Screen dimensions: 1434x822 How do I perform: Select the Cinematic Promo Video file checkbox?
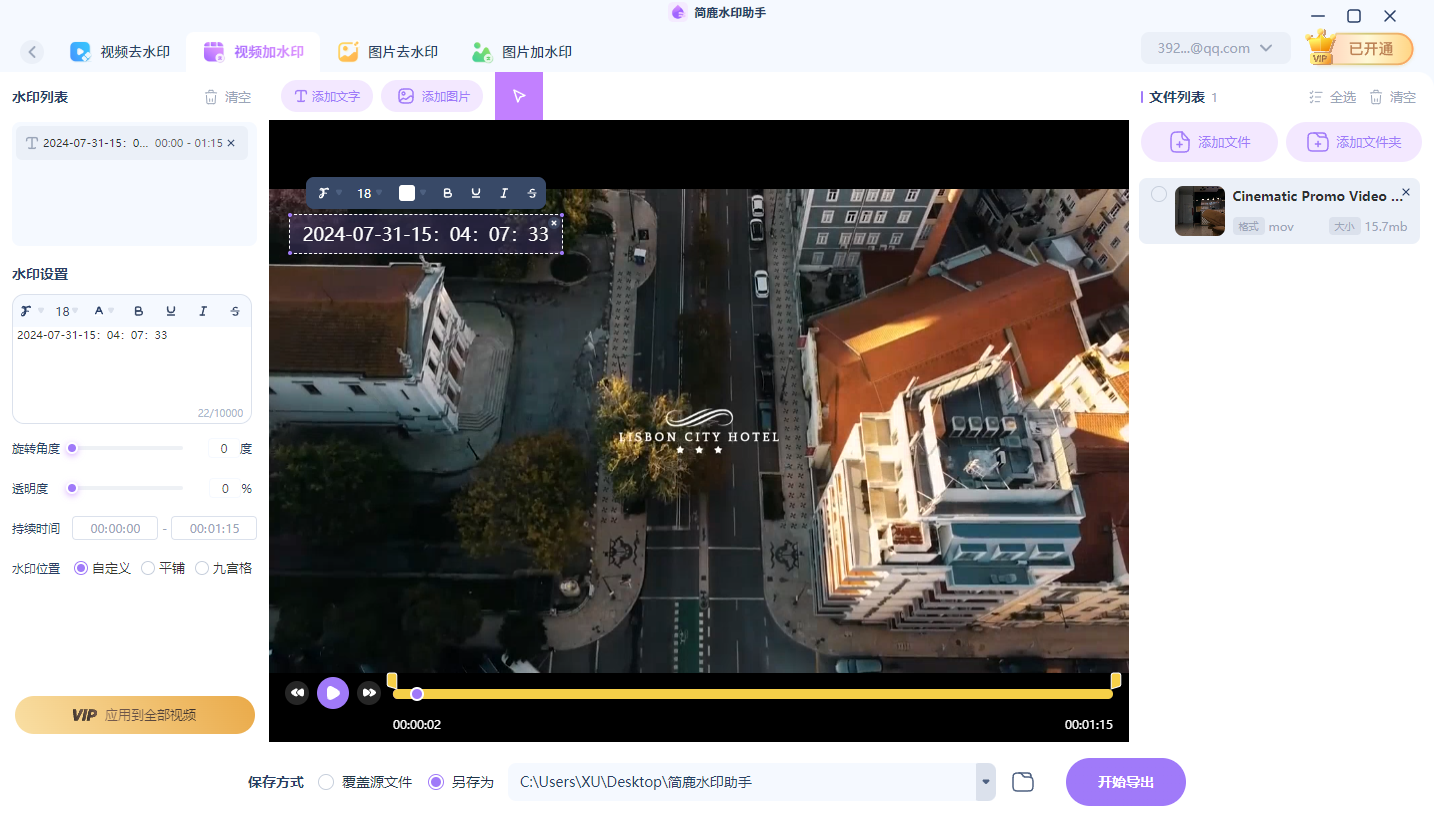coord(1158,194)
